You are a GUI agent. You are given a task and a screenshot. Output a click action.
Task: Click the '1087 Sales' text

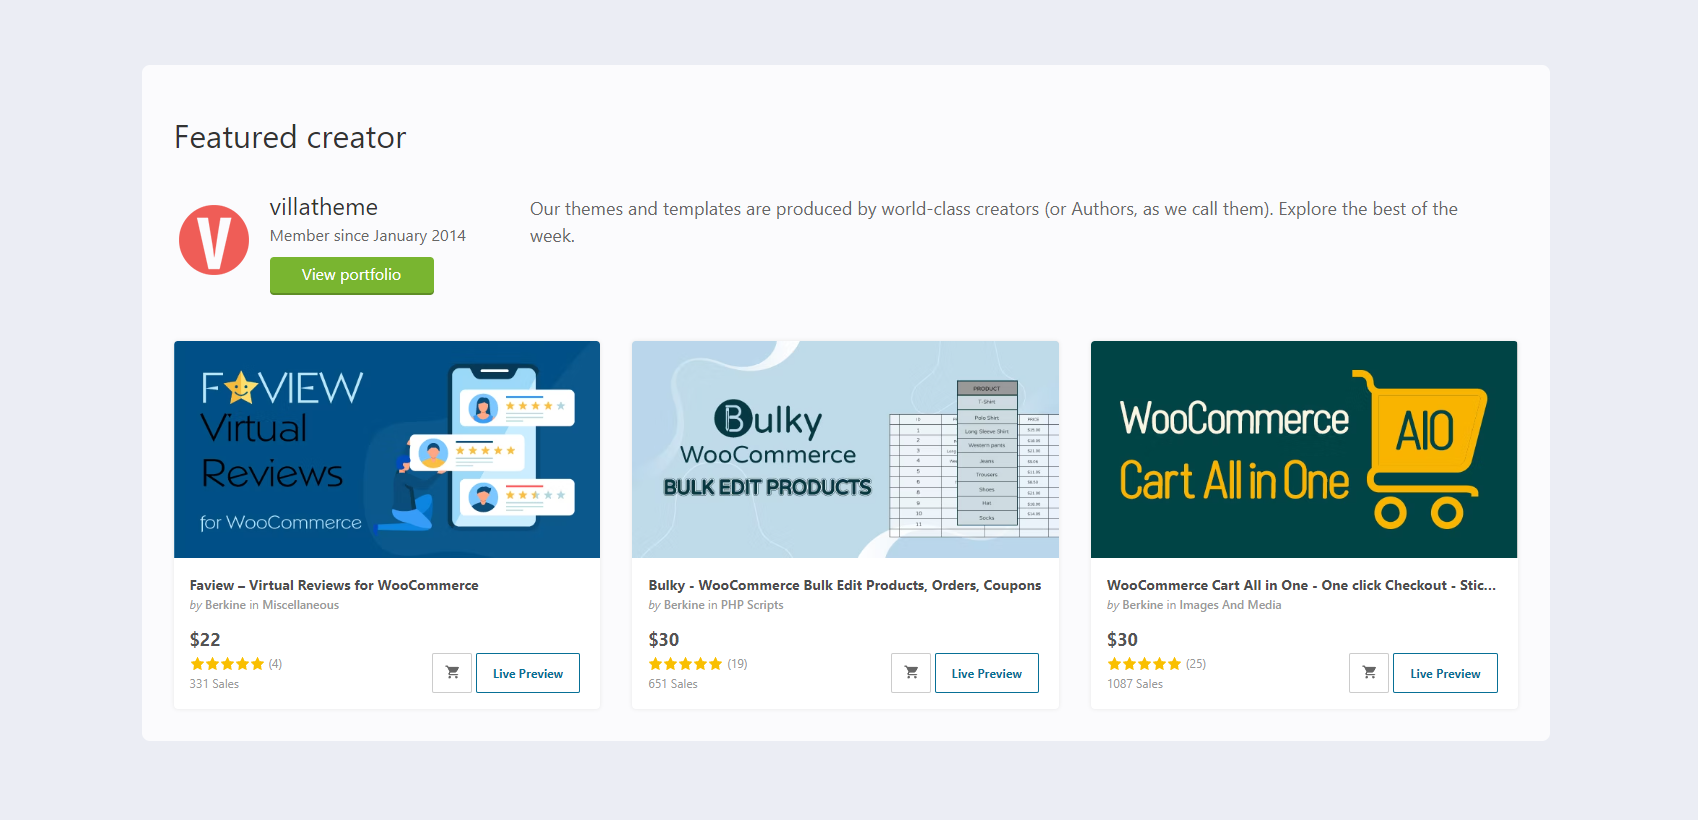coord(1135,684)
